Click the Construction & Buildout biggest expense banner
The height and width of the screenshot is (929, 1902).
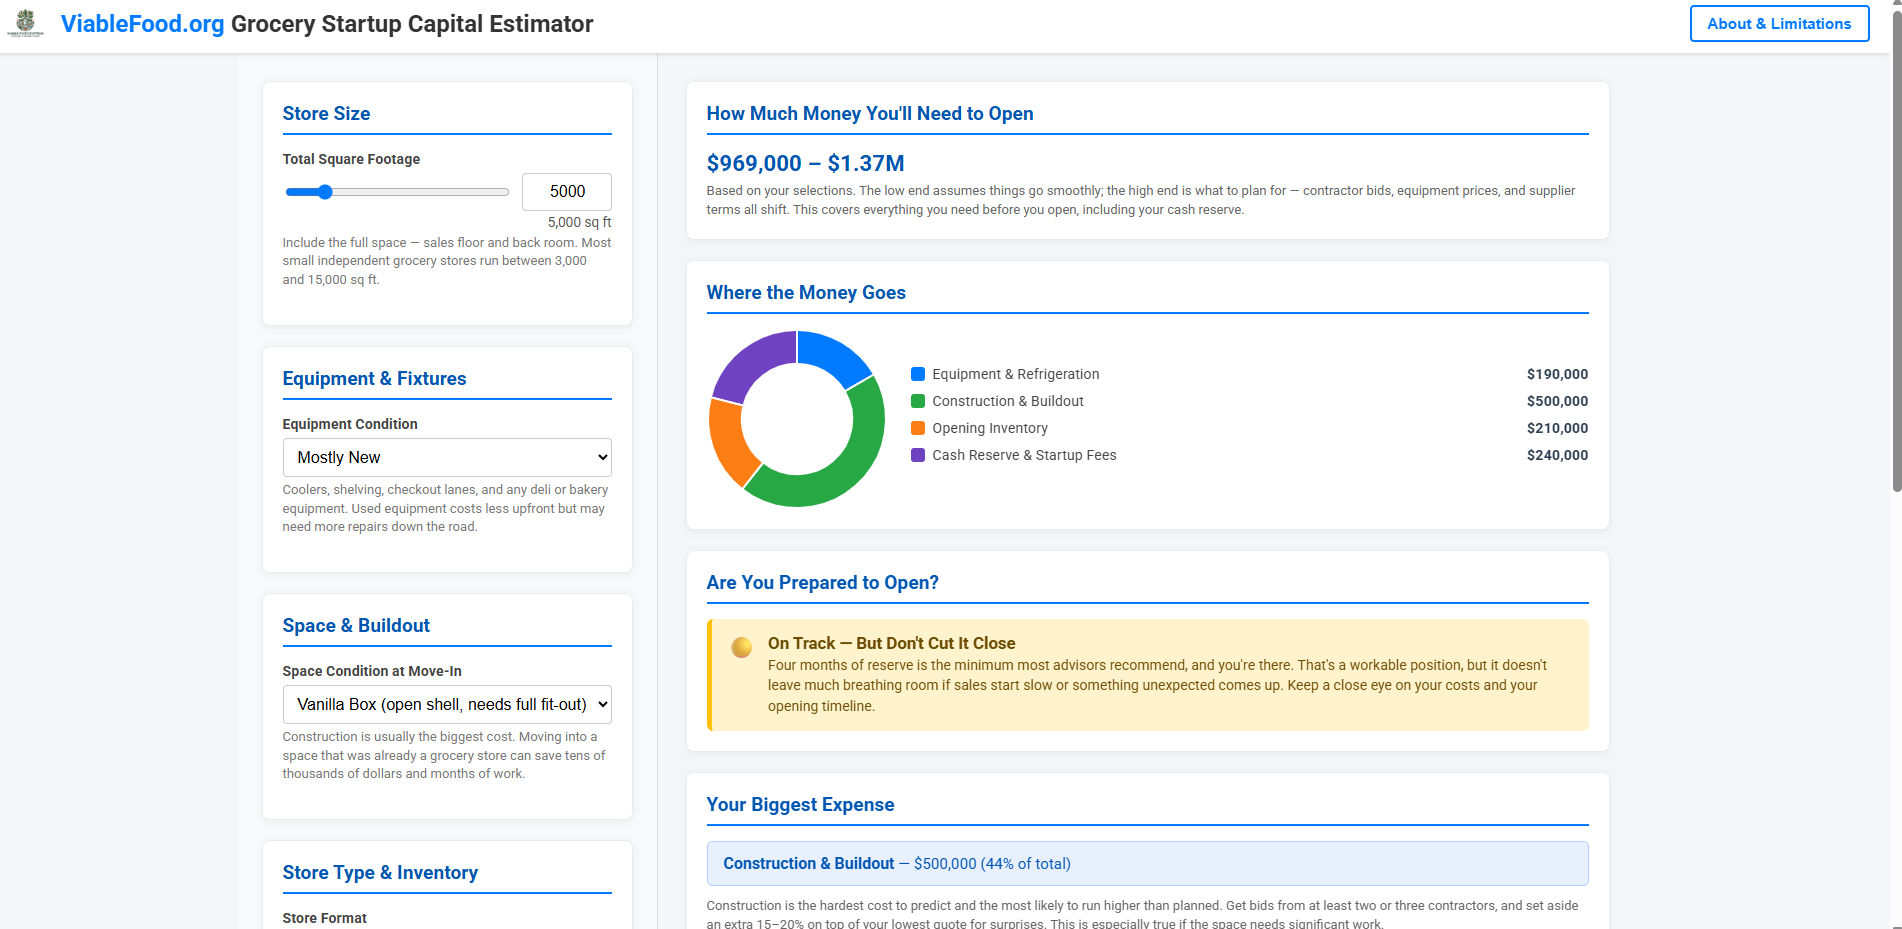pyautogui.click(x=1147, y=863)
